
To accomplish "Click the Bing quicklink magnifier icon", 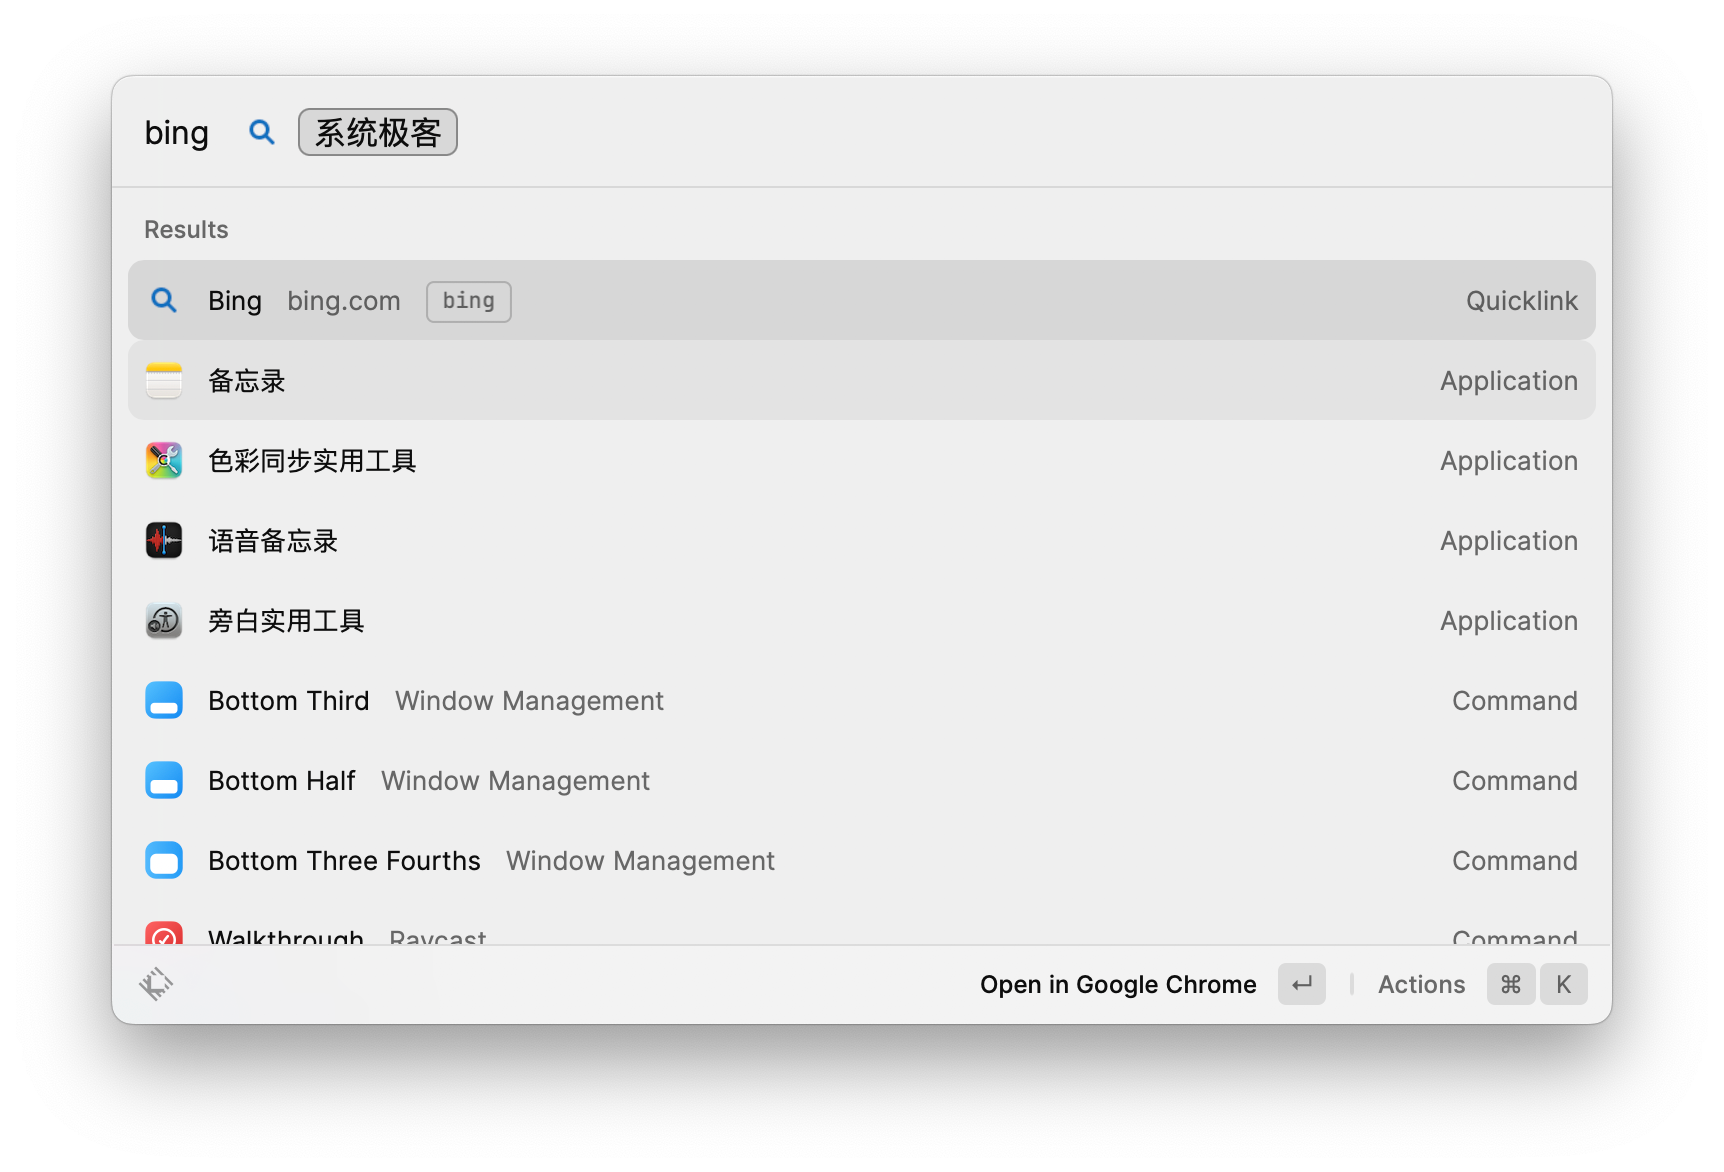I will click(x=164, y=300).
